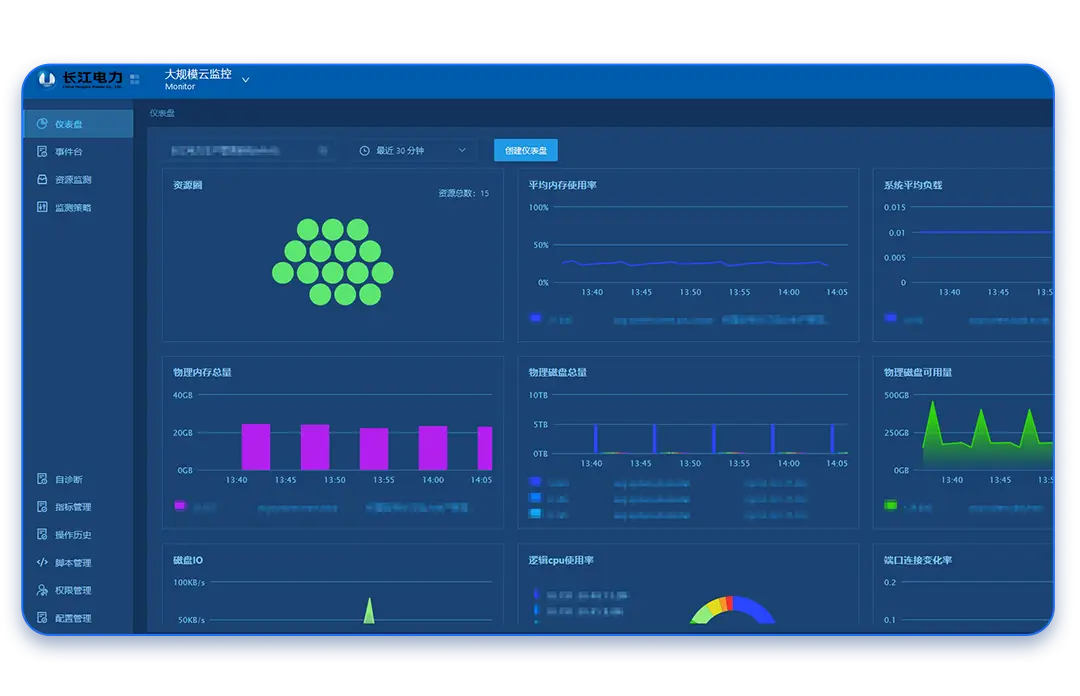Toggle purple legend series in 物理内存总量 chart
This screenshot has width=1080, height=696.
point(180,506)
